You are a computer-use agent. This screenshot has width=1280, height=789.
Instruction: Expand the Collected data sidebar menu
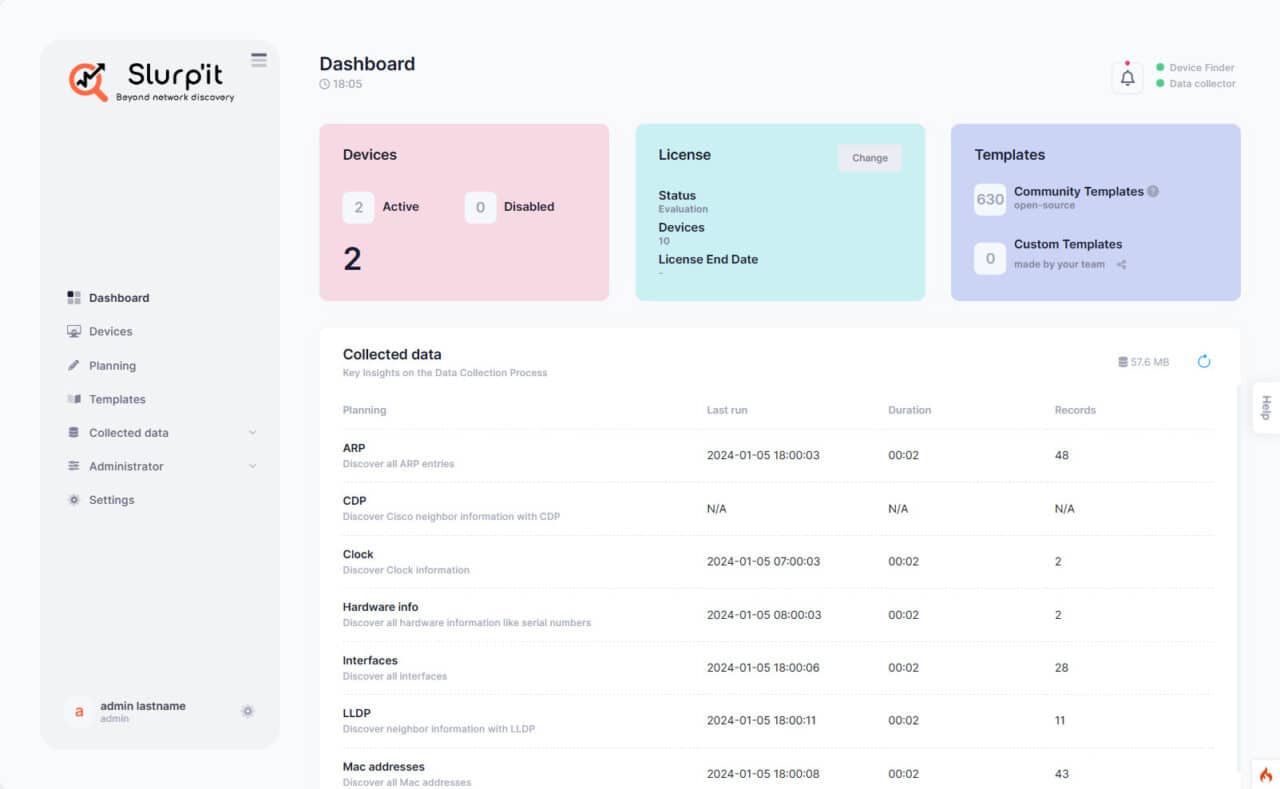[252, 433]
